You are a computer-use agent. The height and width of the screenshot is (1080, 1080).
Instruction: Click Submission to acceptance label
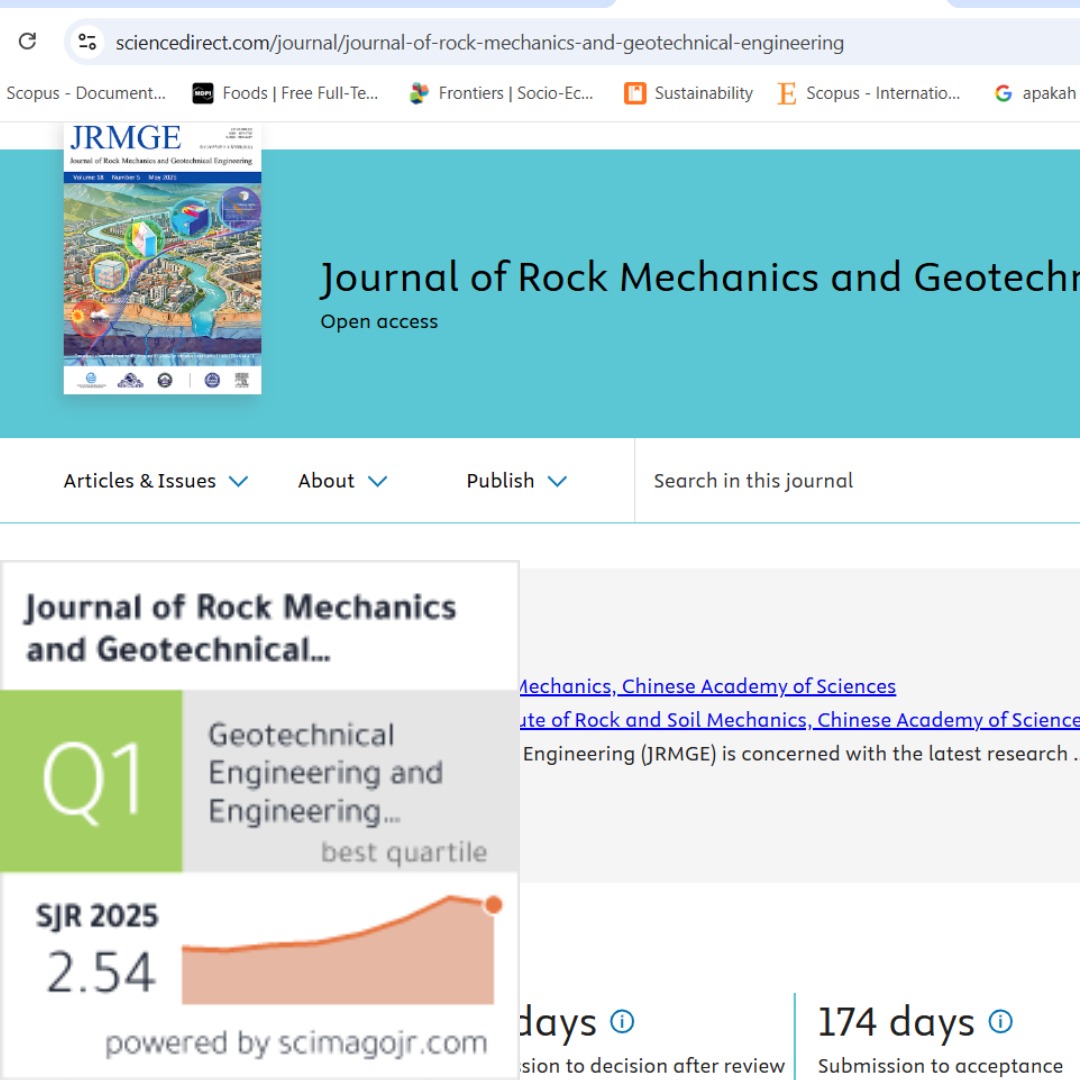(x=940, y=1066)
